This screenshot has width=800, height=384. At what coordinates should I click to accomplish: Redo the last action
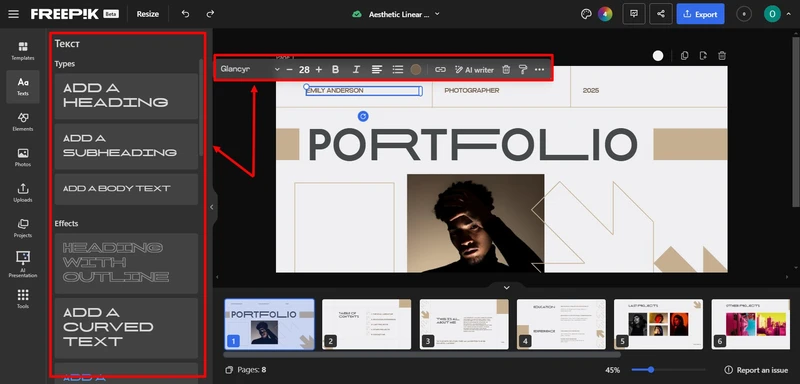[210, 14]
